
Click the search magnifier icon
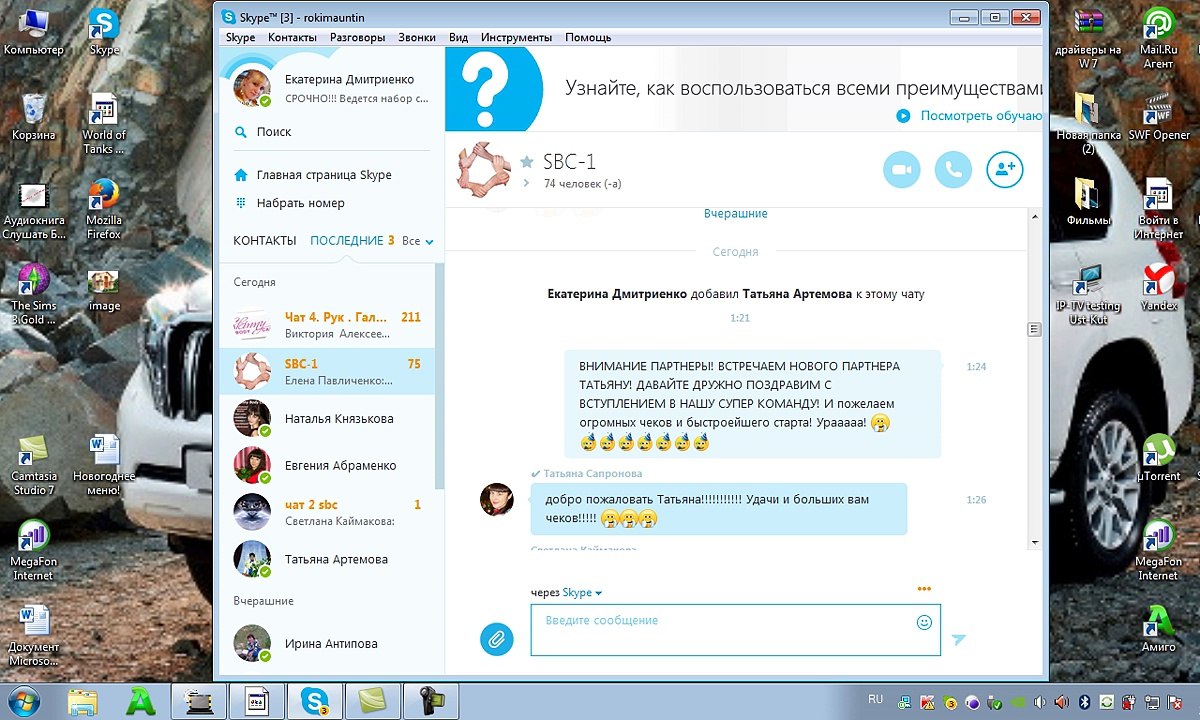(x=241, y=132)
